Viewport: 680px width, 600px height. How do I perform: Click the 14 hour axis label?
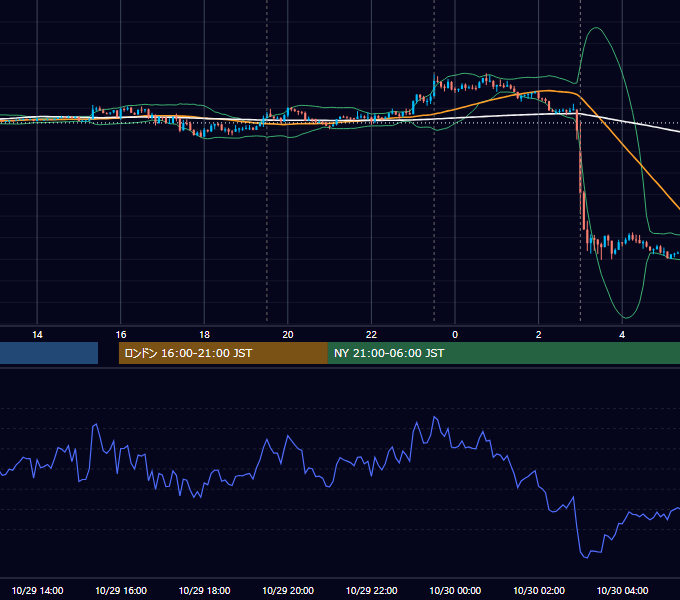point(37,335)
